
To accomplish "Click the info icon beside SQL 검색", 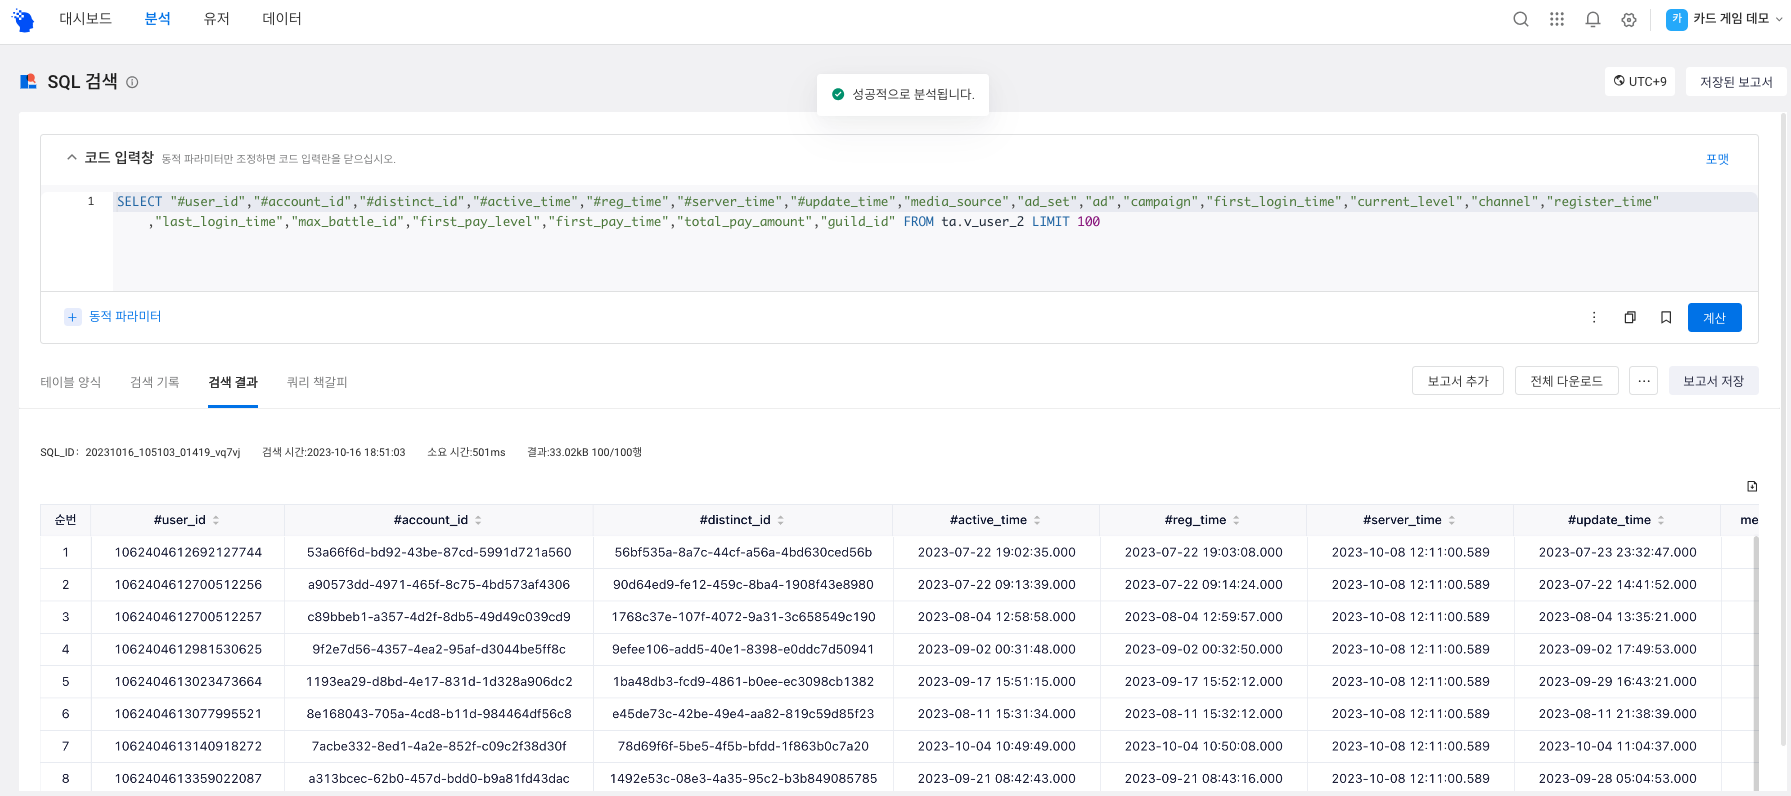I will [132, 82].
